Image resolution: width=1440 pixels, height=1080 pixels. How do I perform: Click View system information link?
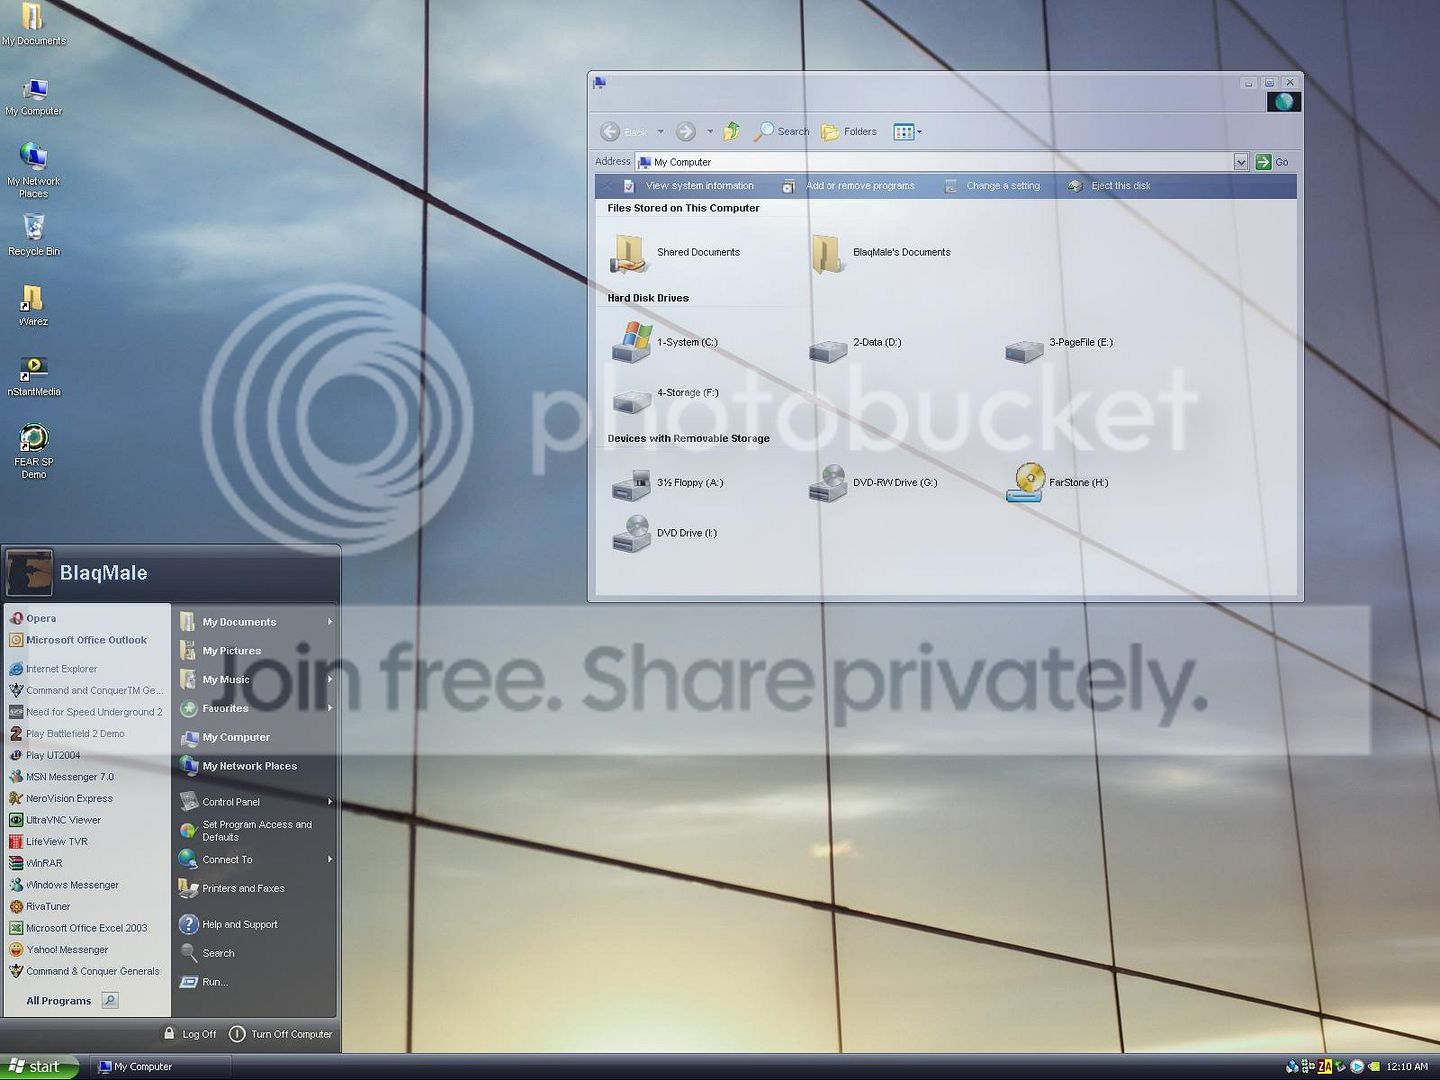[688, 186]
